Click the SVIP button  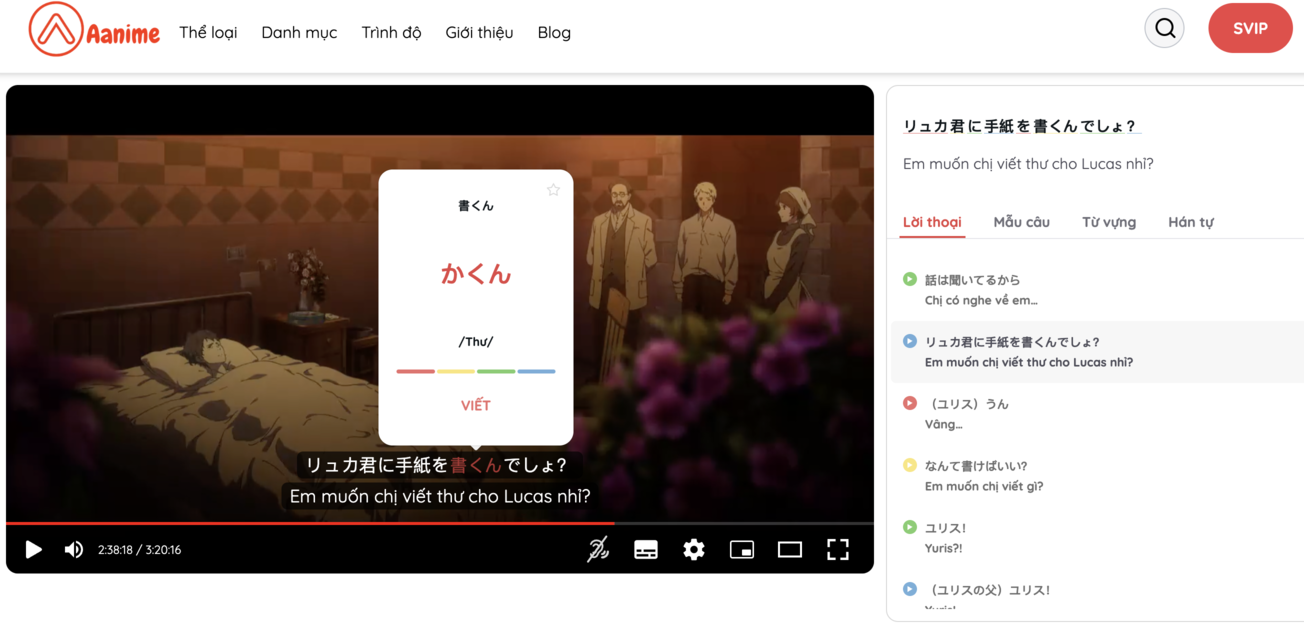[1250, 28]
